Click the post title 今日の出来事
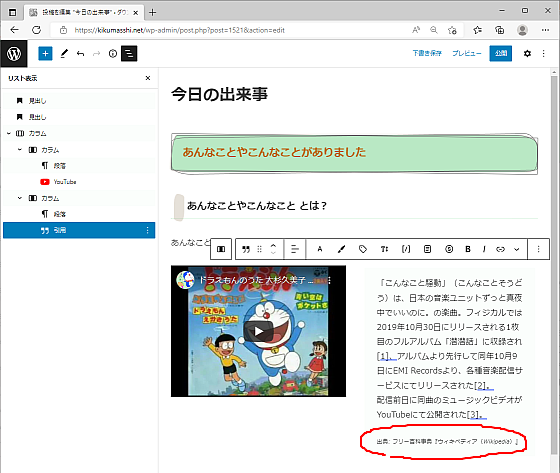This screenshot has width=560, height=473. 219,95
